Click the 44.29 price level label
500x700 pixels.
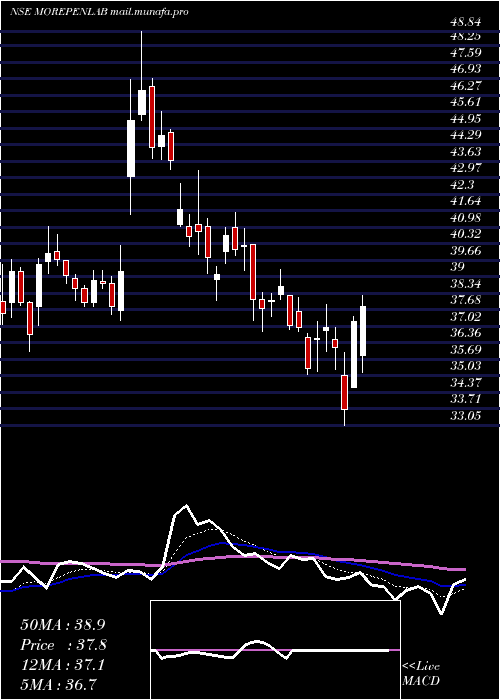coord(465,135)
